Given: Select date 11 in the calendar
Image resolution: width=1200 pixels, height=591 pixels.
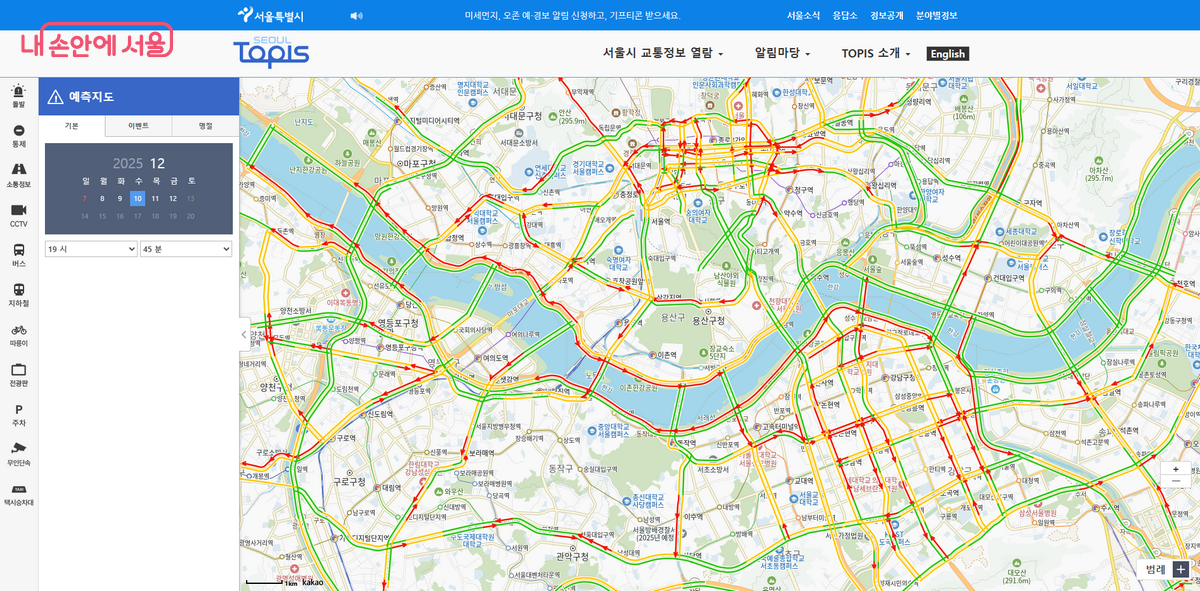Looking at the screenshot, I should [155, 198].
